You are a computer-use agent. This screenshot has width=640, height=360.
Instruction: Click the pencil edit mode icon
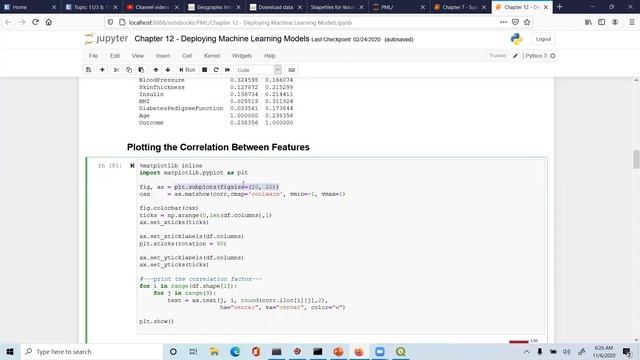(515, 56)
